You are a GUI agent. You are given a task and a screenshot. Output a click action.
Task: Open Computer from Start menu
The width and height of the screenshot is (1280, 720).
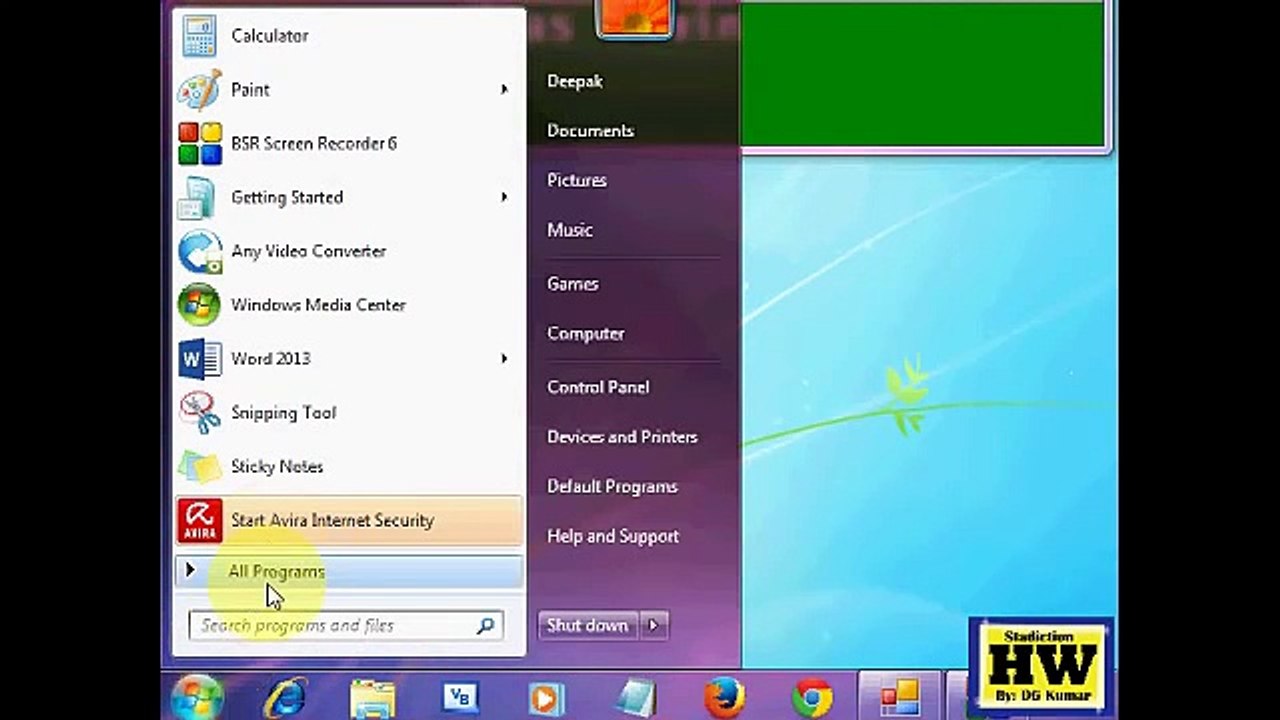click(x=586, y=334)
